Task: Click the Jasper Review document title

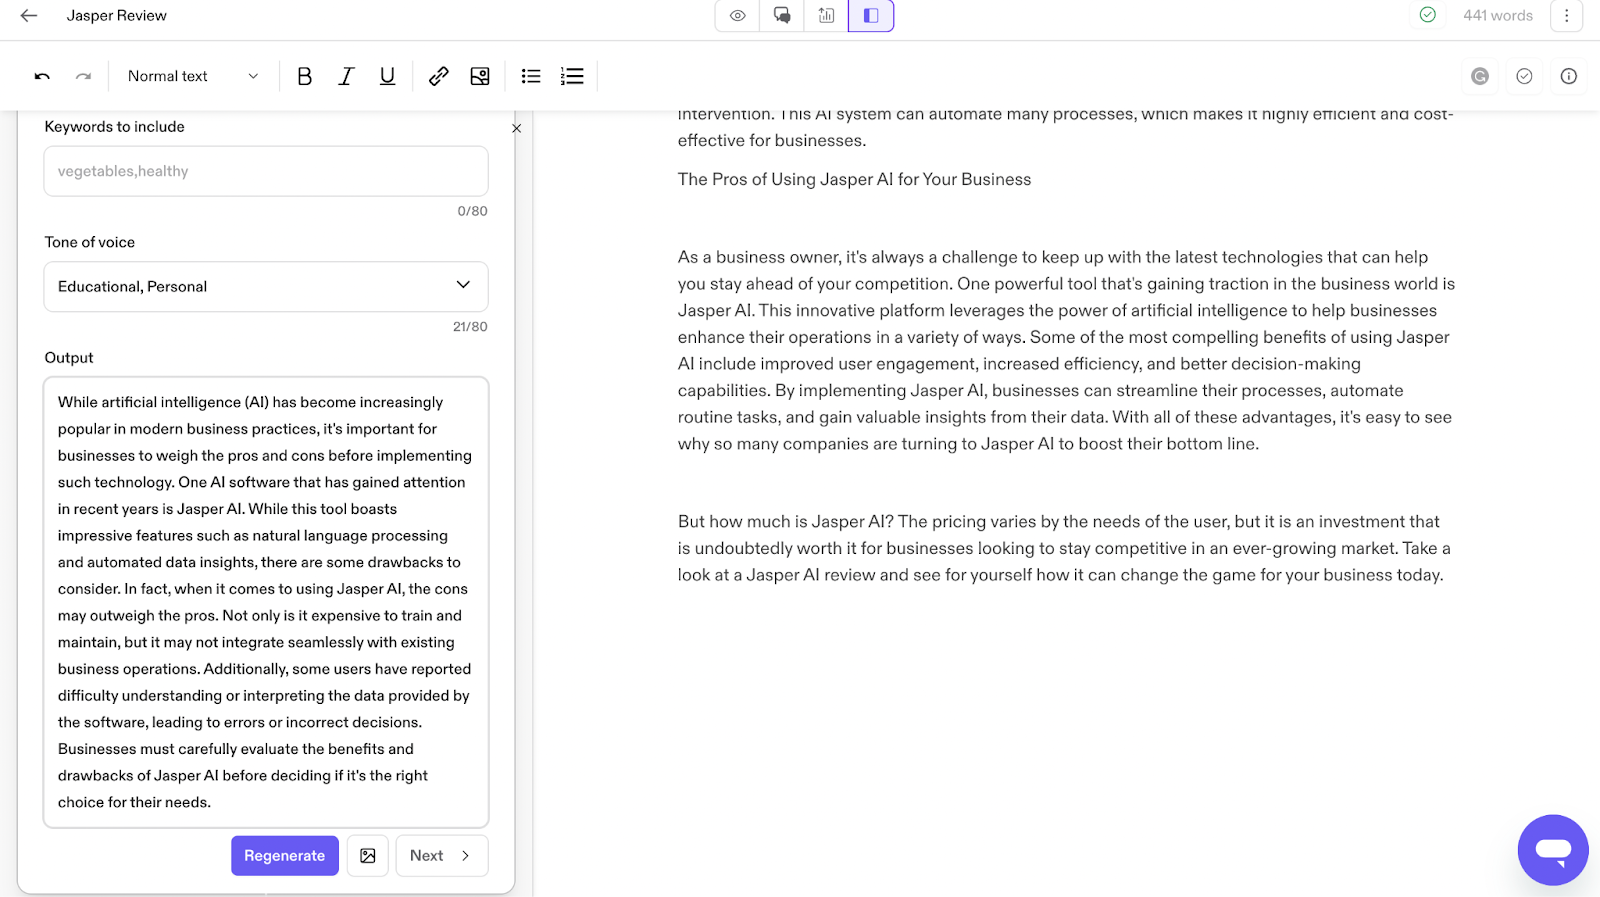Action: tap(117, 16)
